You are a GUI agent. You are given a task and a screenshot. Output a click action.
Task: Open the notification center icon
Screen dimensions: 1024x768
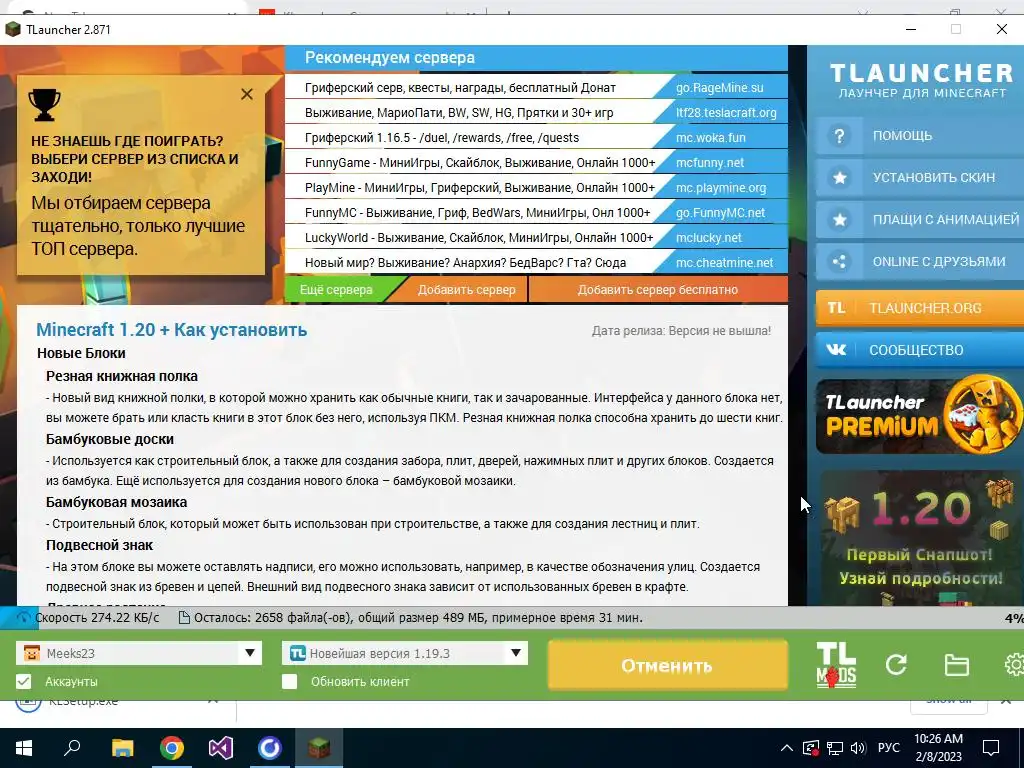point(991,748)
